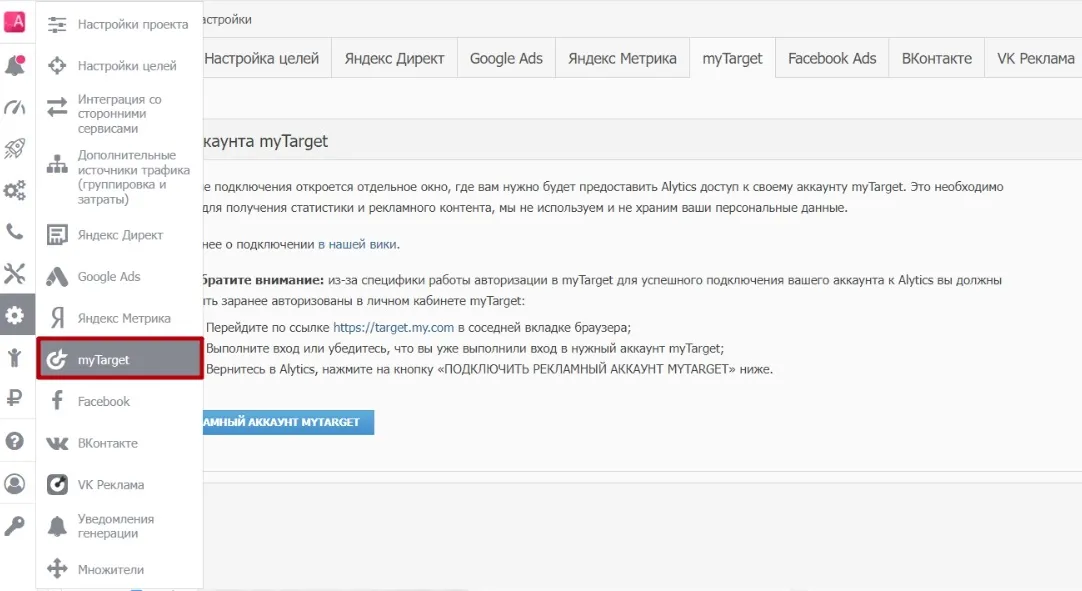Click the sliders icon beside Настройки проекта
This screenshot has height=591, width=1082.
coord(57,24)
